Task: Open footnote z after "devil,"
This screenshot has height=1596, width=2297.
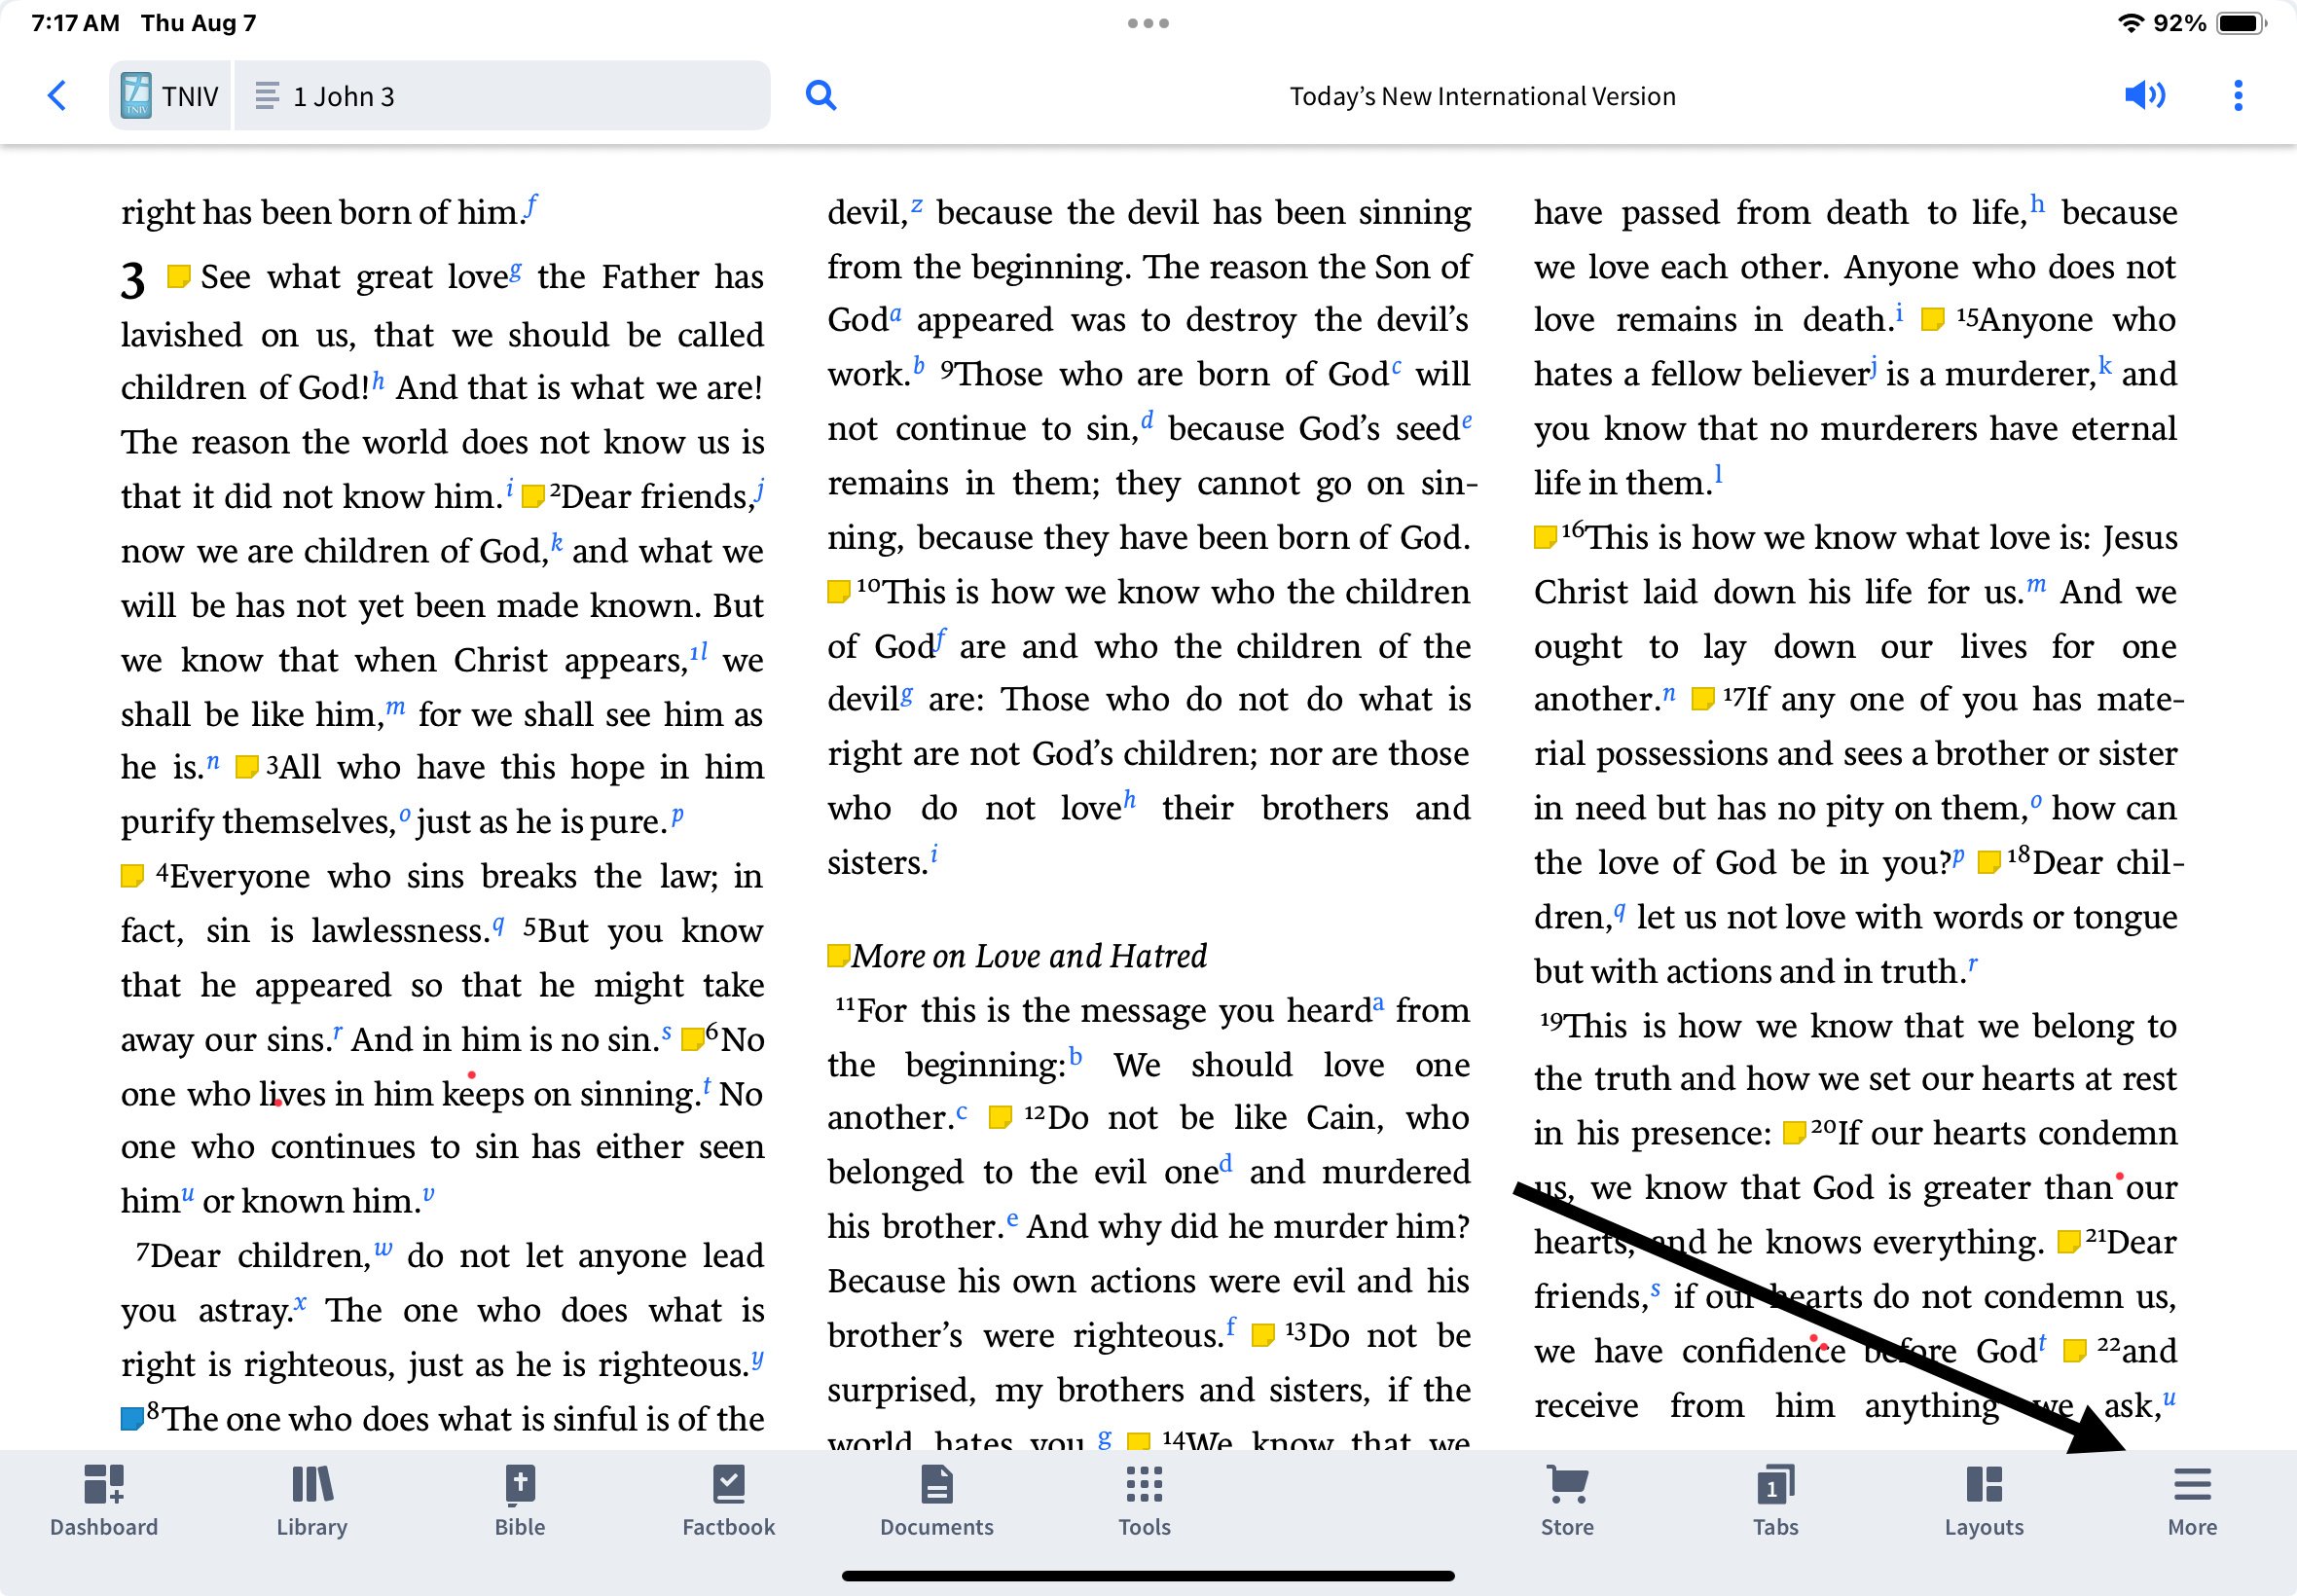Action: coord(917,205)
